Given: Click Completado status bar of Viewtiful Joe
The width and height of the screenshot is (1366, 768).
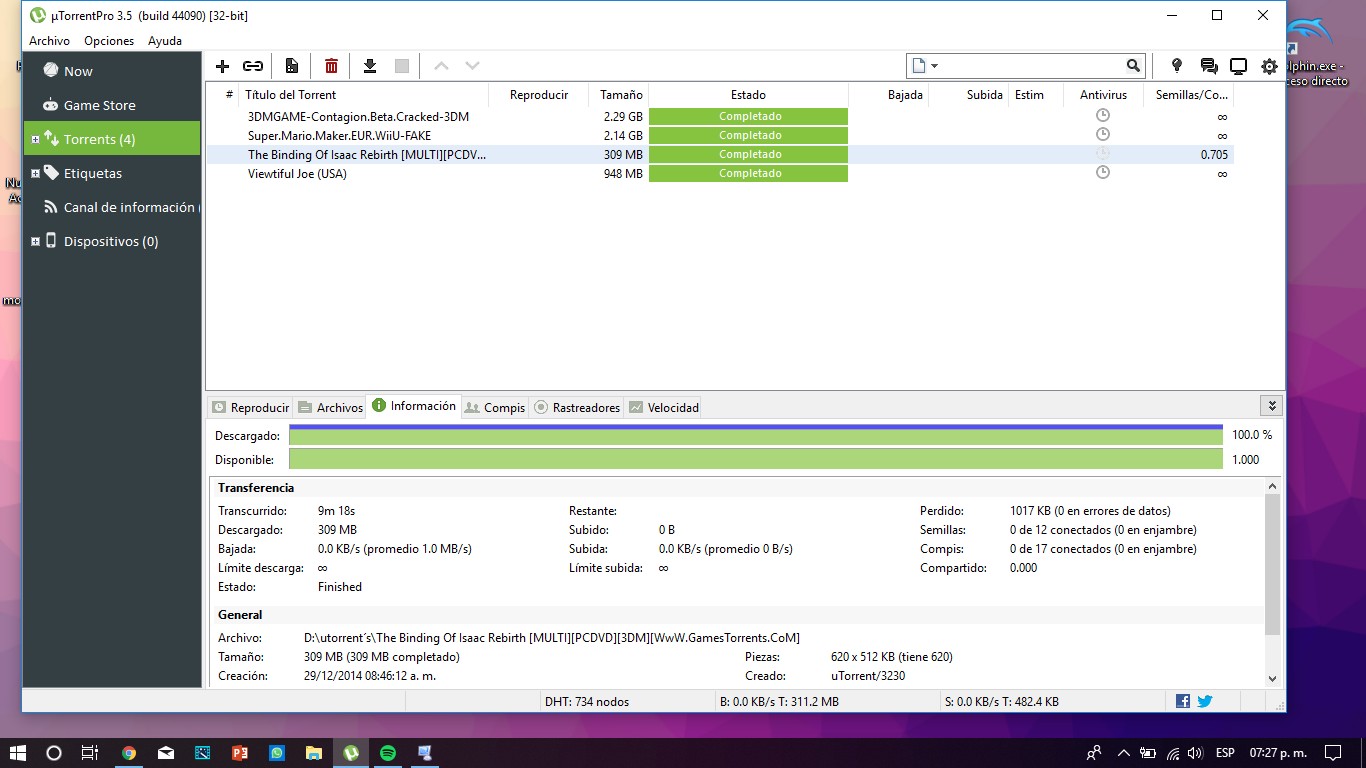Looking at the screenshot, I should click(748, 173).
